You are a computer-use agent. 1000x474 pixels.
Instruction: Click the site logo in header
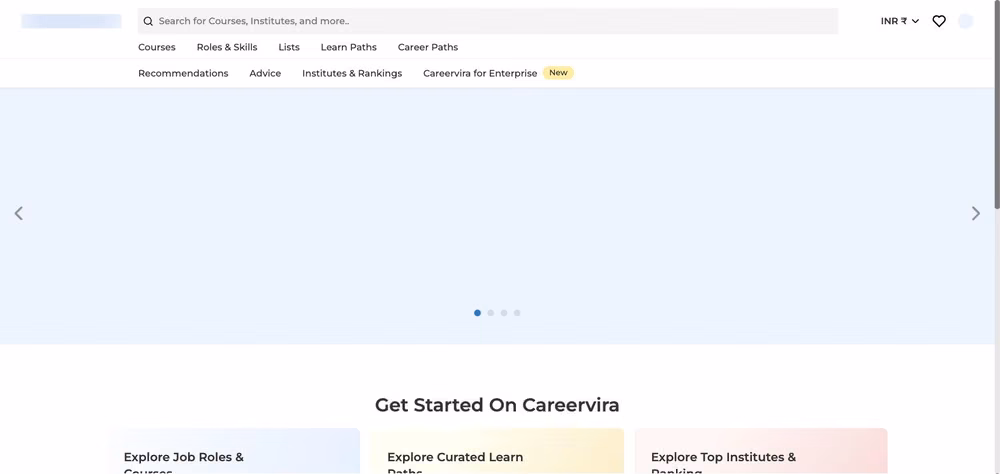(x=71, y=21)
